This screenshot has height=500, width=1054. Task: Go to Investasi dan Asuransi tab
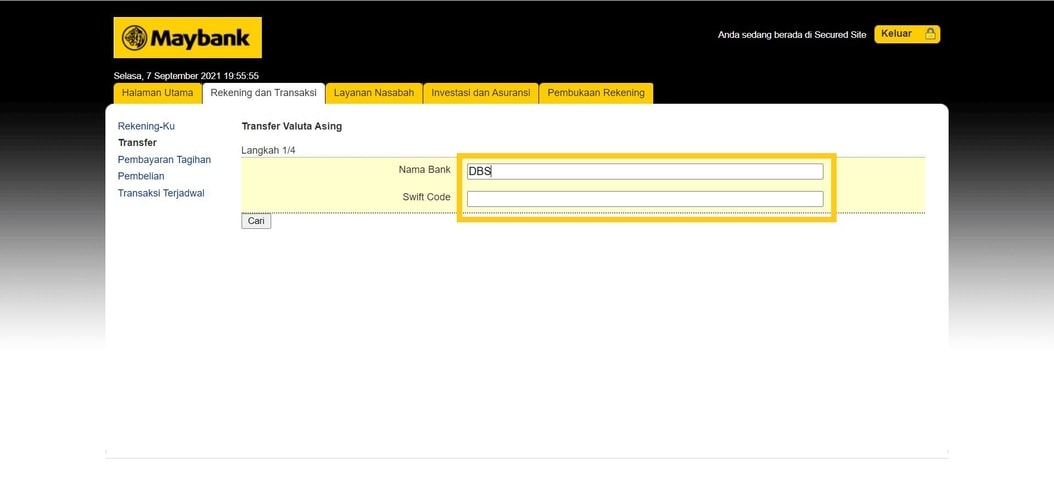point(481,93)
